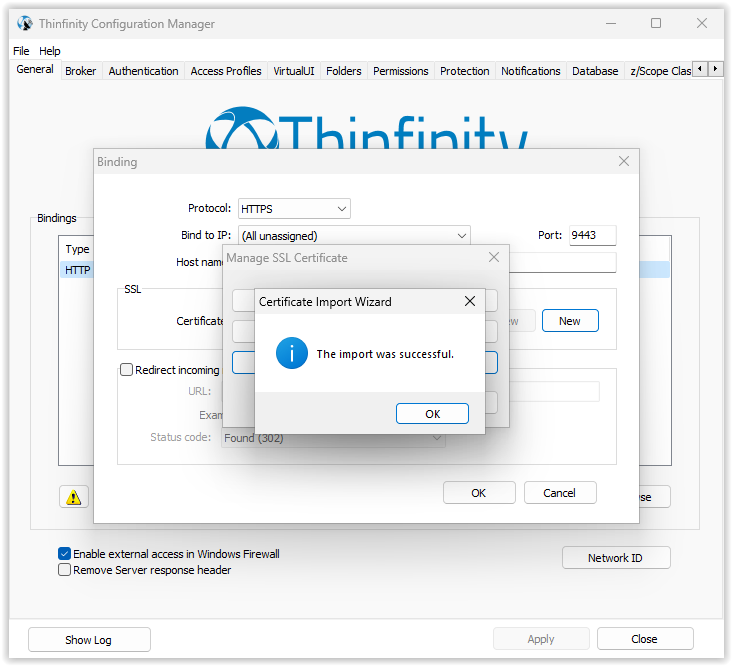Screen dimensions: 732x666
Task: Close the Binding dialog
Action: pyautogui.click(x=624, y=161)
